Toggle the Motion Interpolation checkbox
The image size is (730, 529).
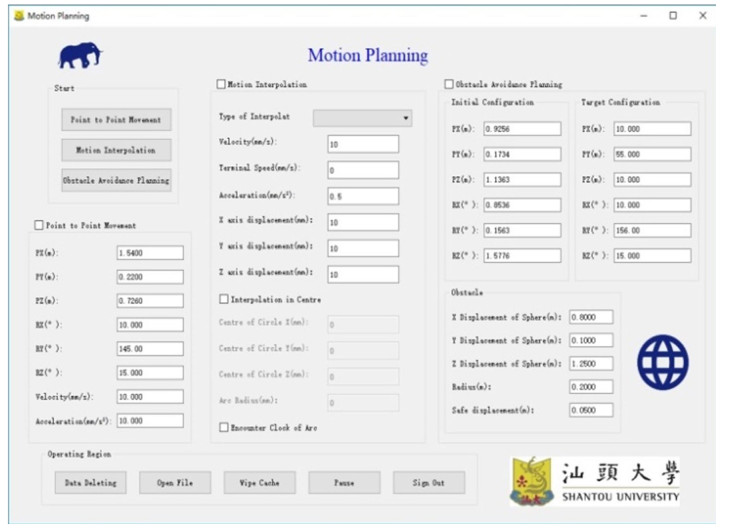coord(222,85)
